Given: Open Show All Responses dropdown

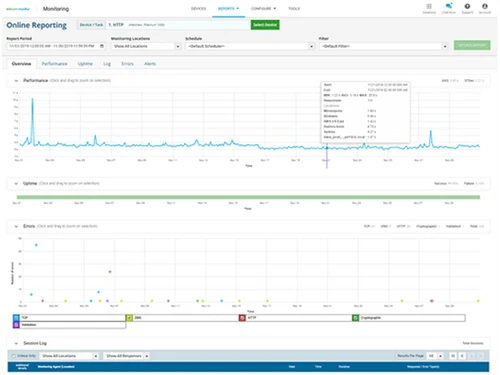Looking at the screenshot, I should 126,356.
